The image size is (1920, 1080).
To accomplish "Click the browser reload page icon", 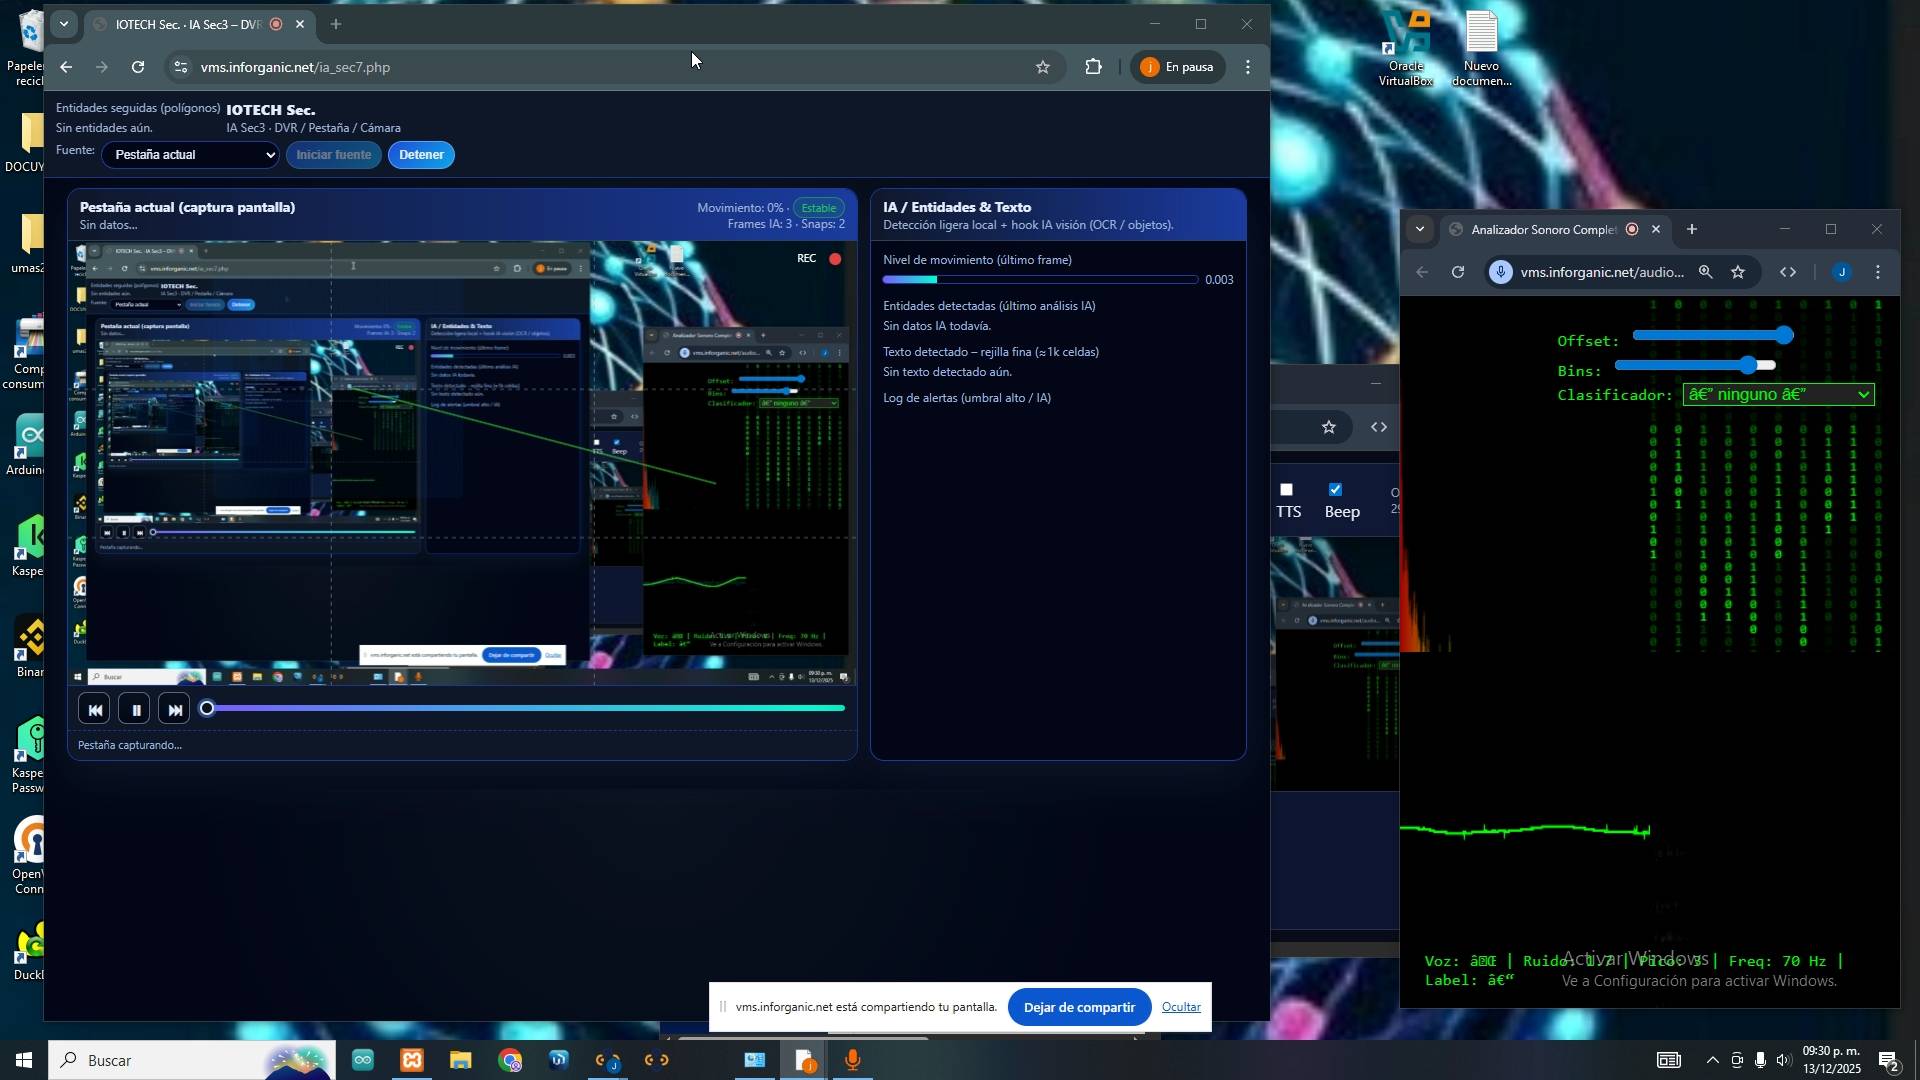I will [x=138, y=67].
